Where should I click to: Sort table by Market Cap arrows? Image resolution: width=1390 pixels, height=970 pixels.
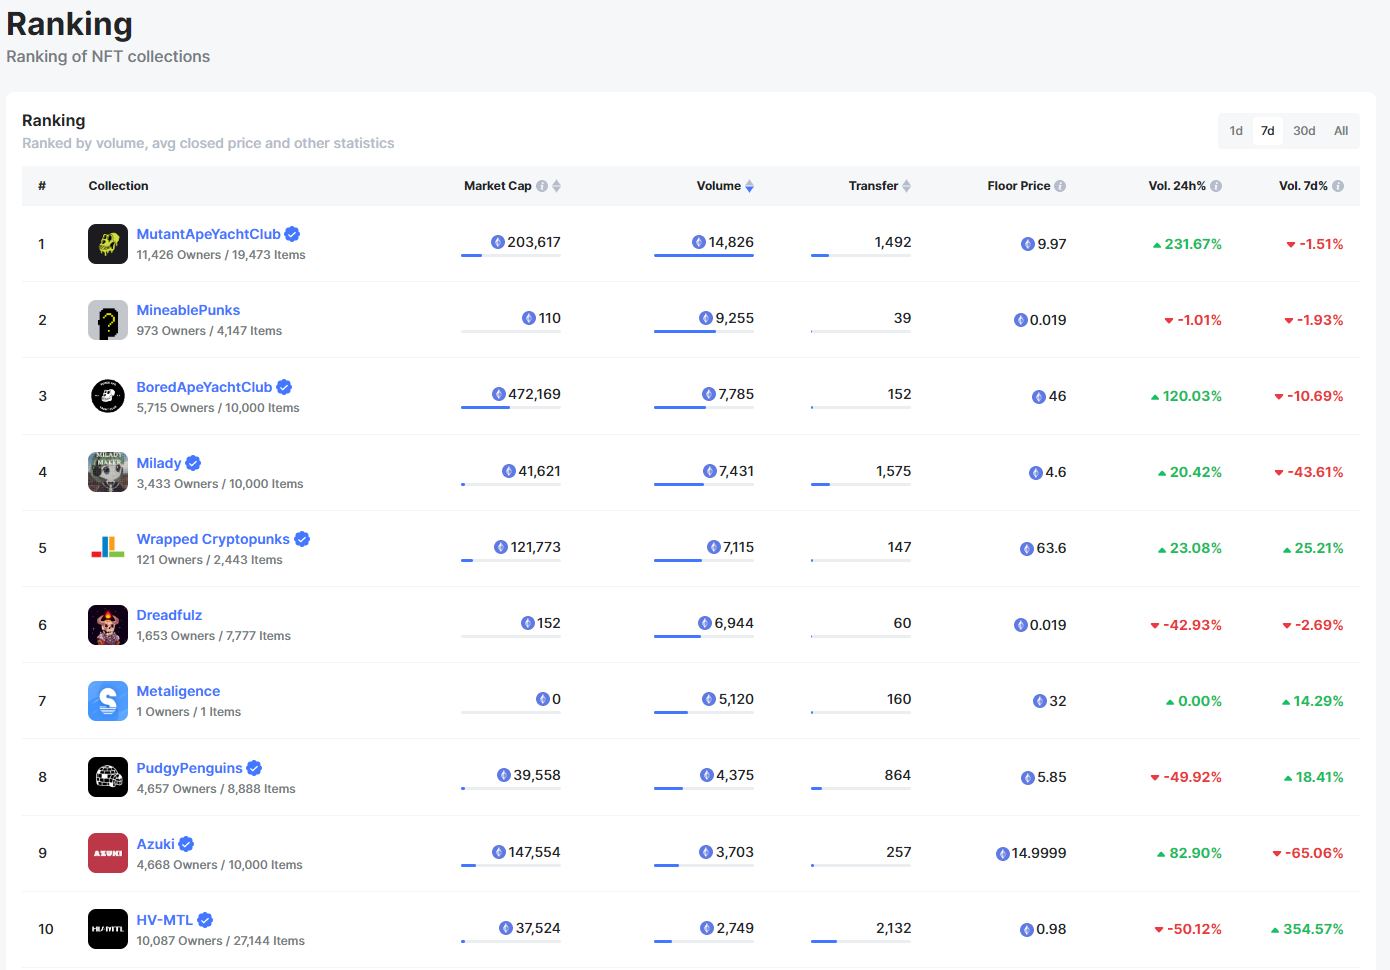pos(557,186)
